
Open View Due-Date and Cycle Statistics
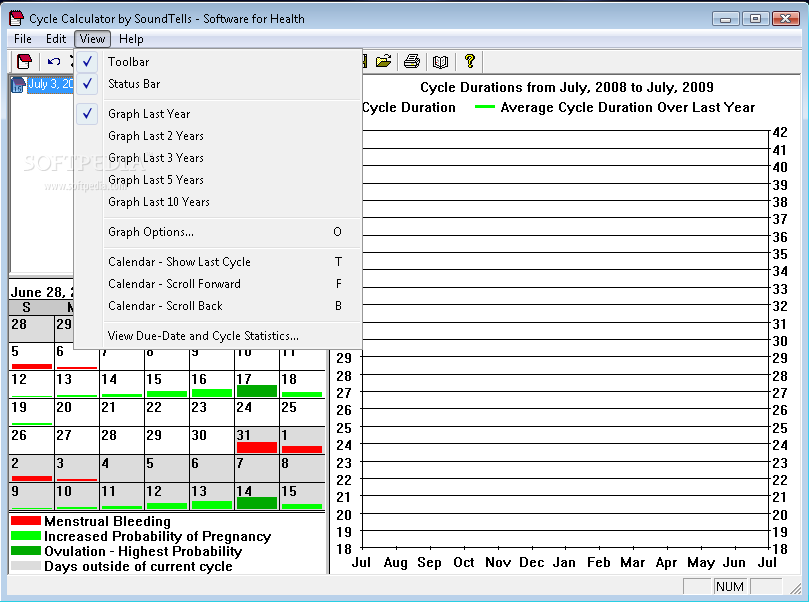pos(218,336)
